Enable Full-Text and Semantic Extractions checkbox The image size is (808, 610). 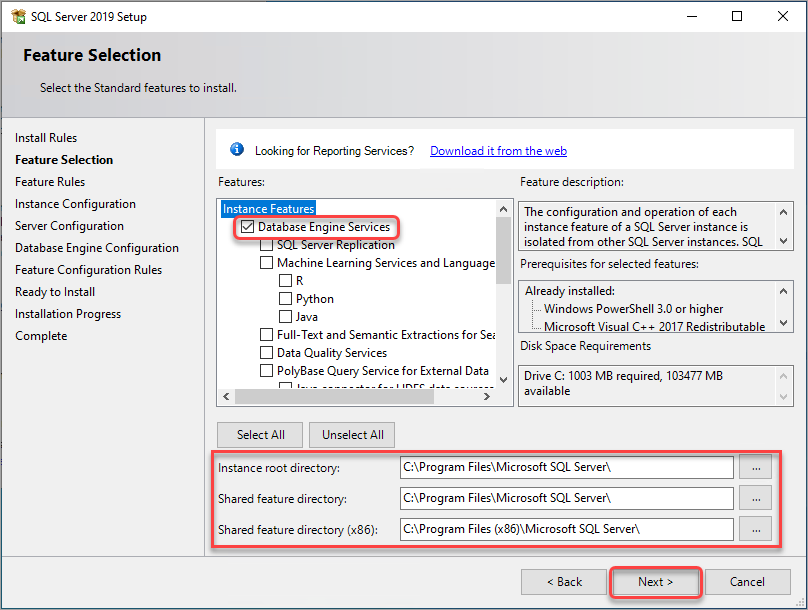[x=266, y=335]
